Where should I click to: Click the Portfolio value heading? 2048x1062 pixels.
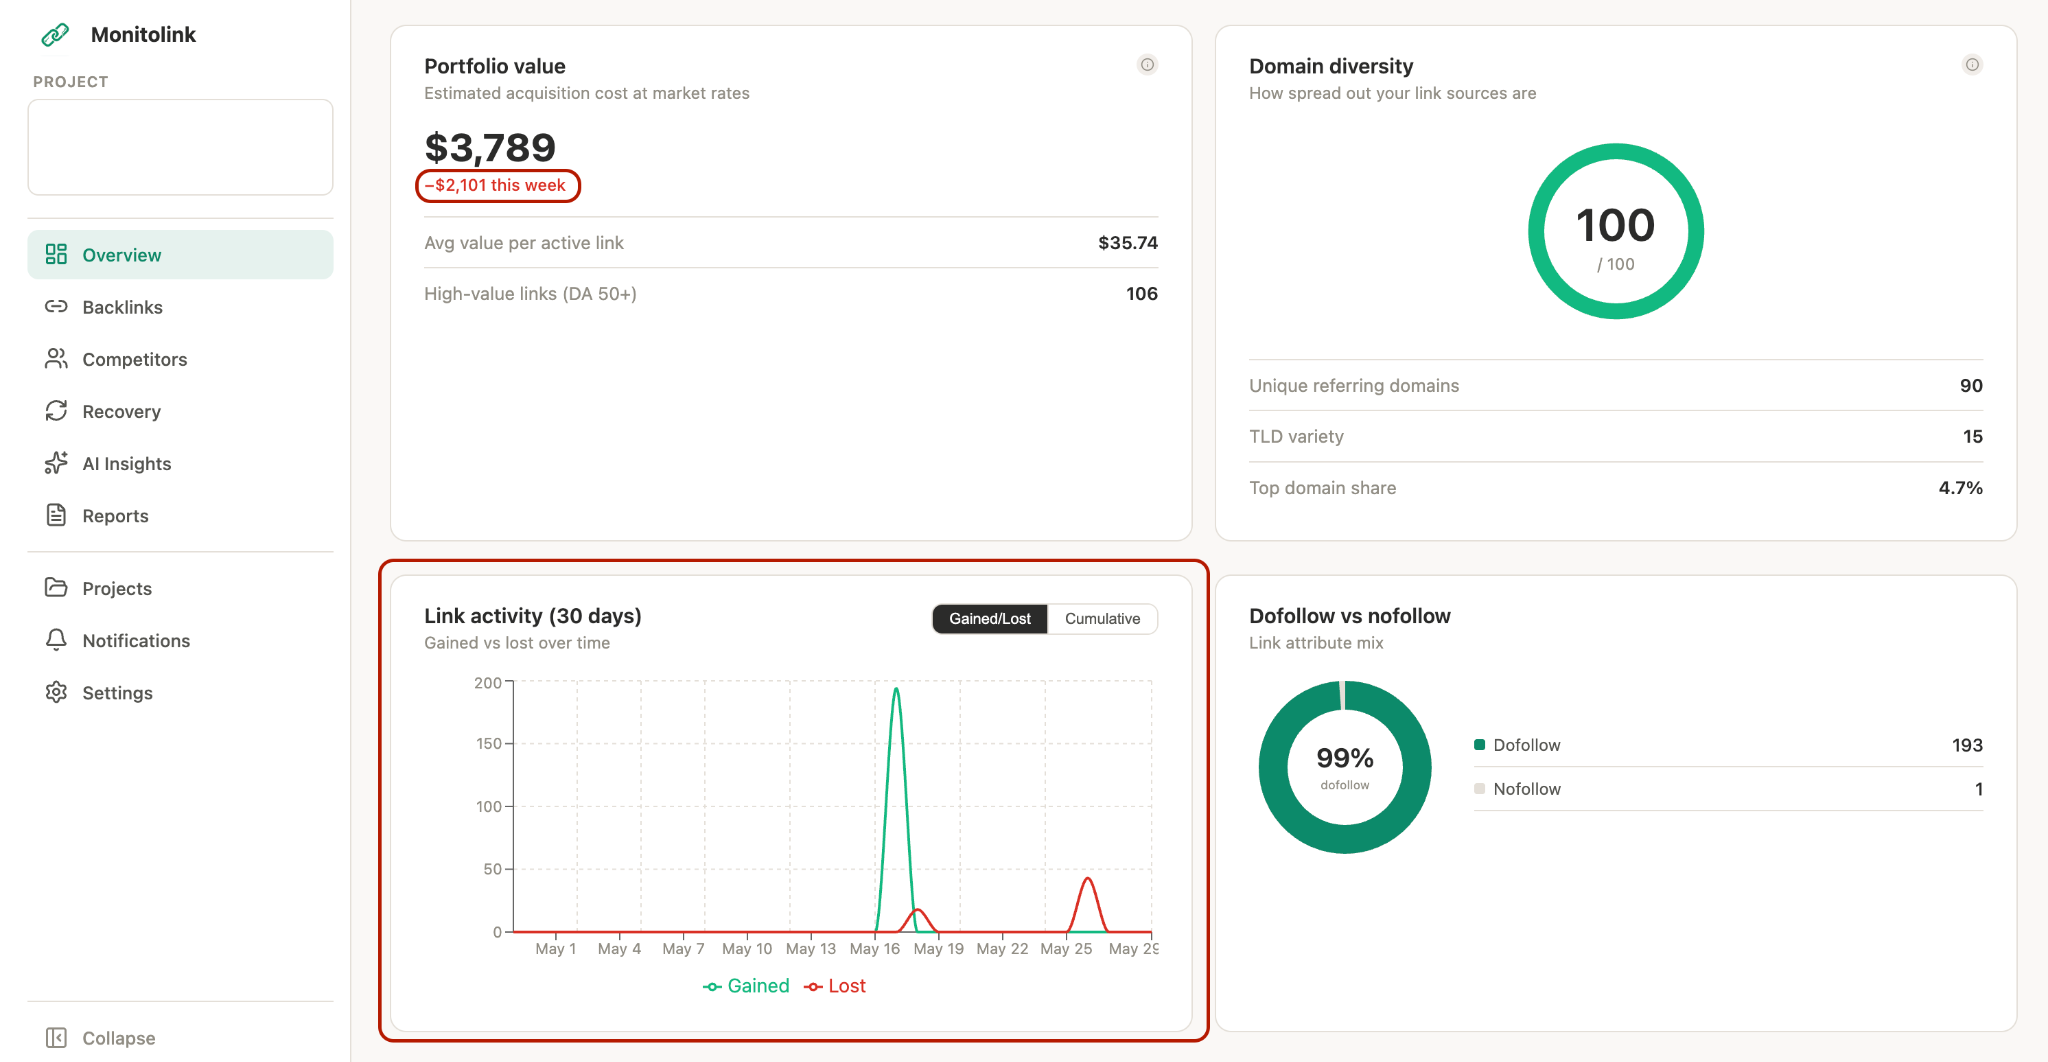tap(494, 66)
